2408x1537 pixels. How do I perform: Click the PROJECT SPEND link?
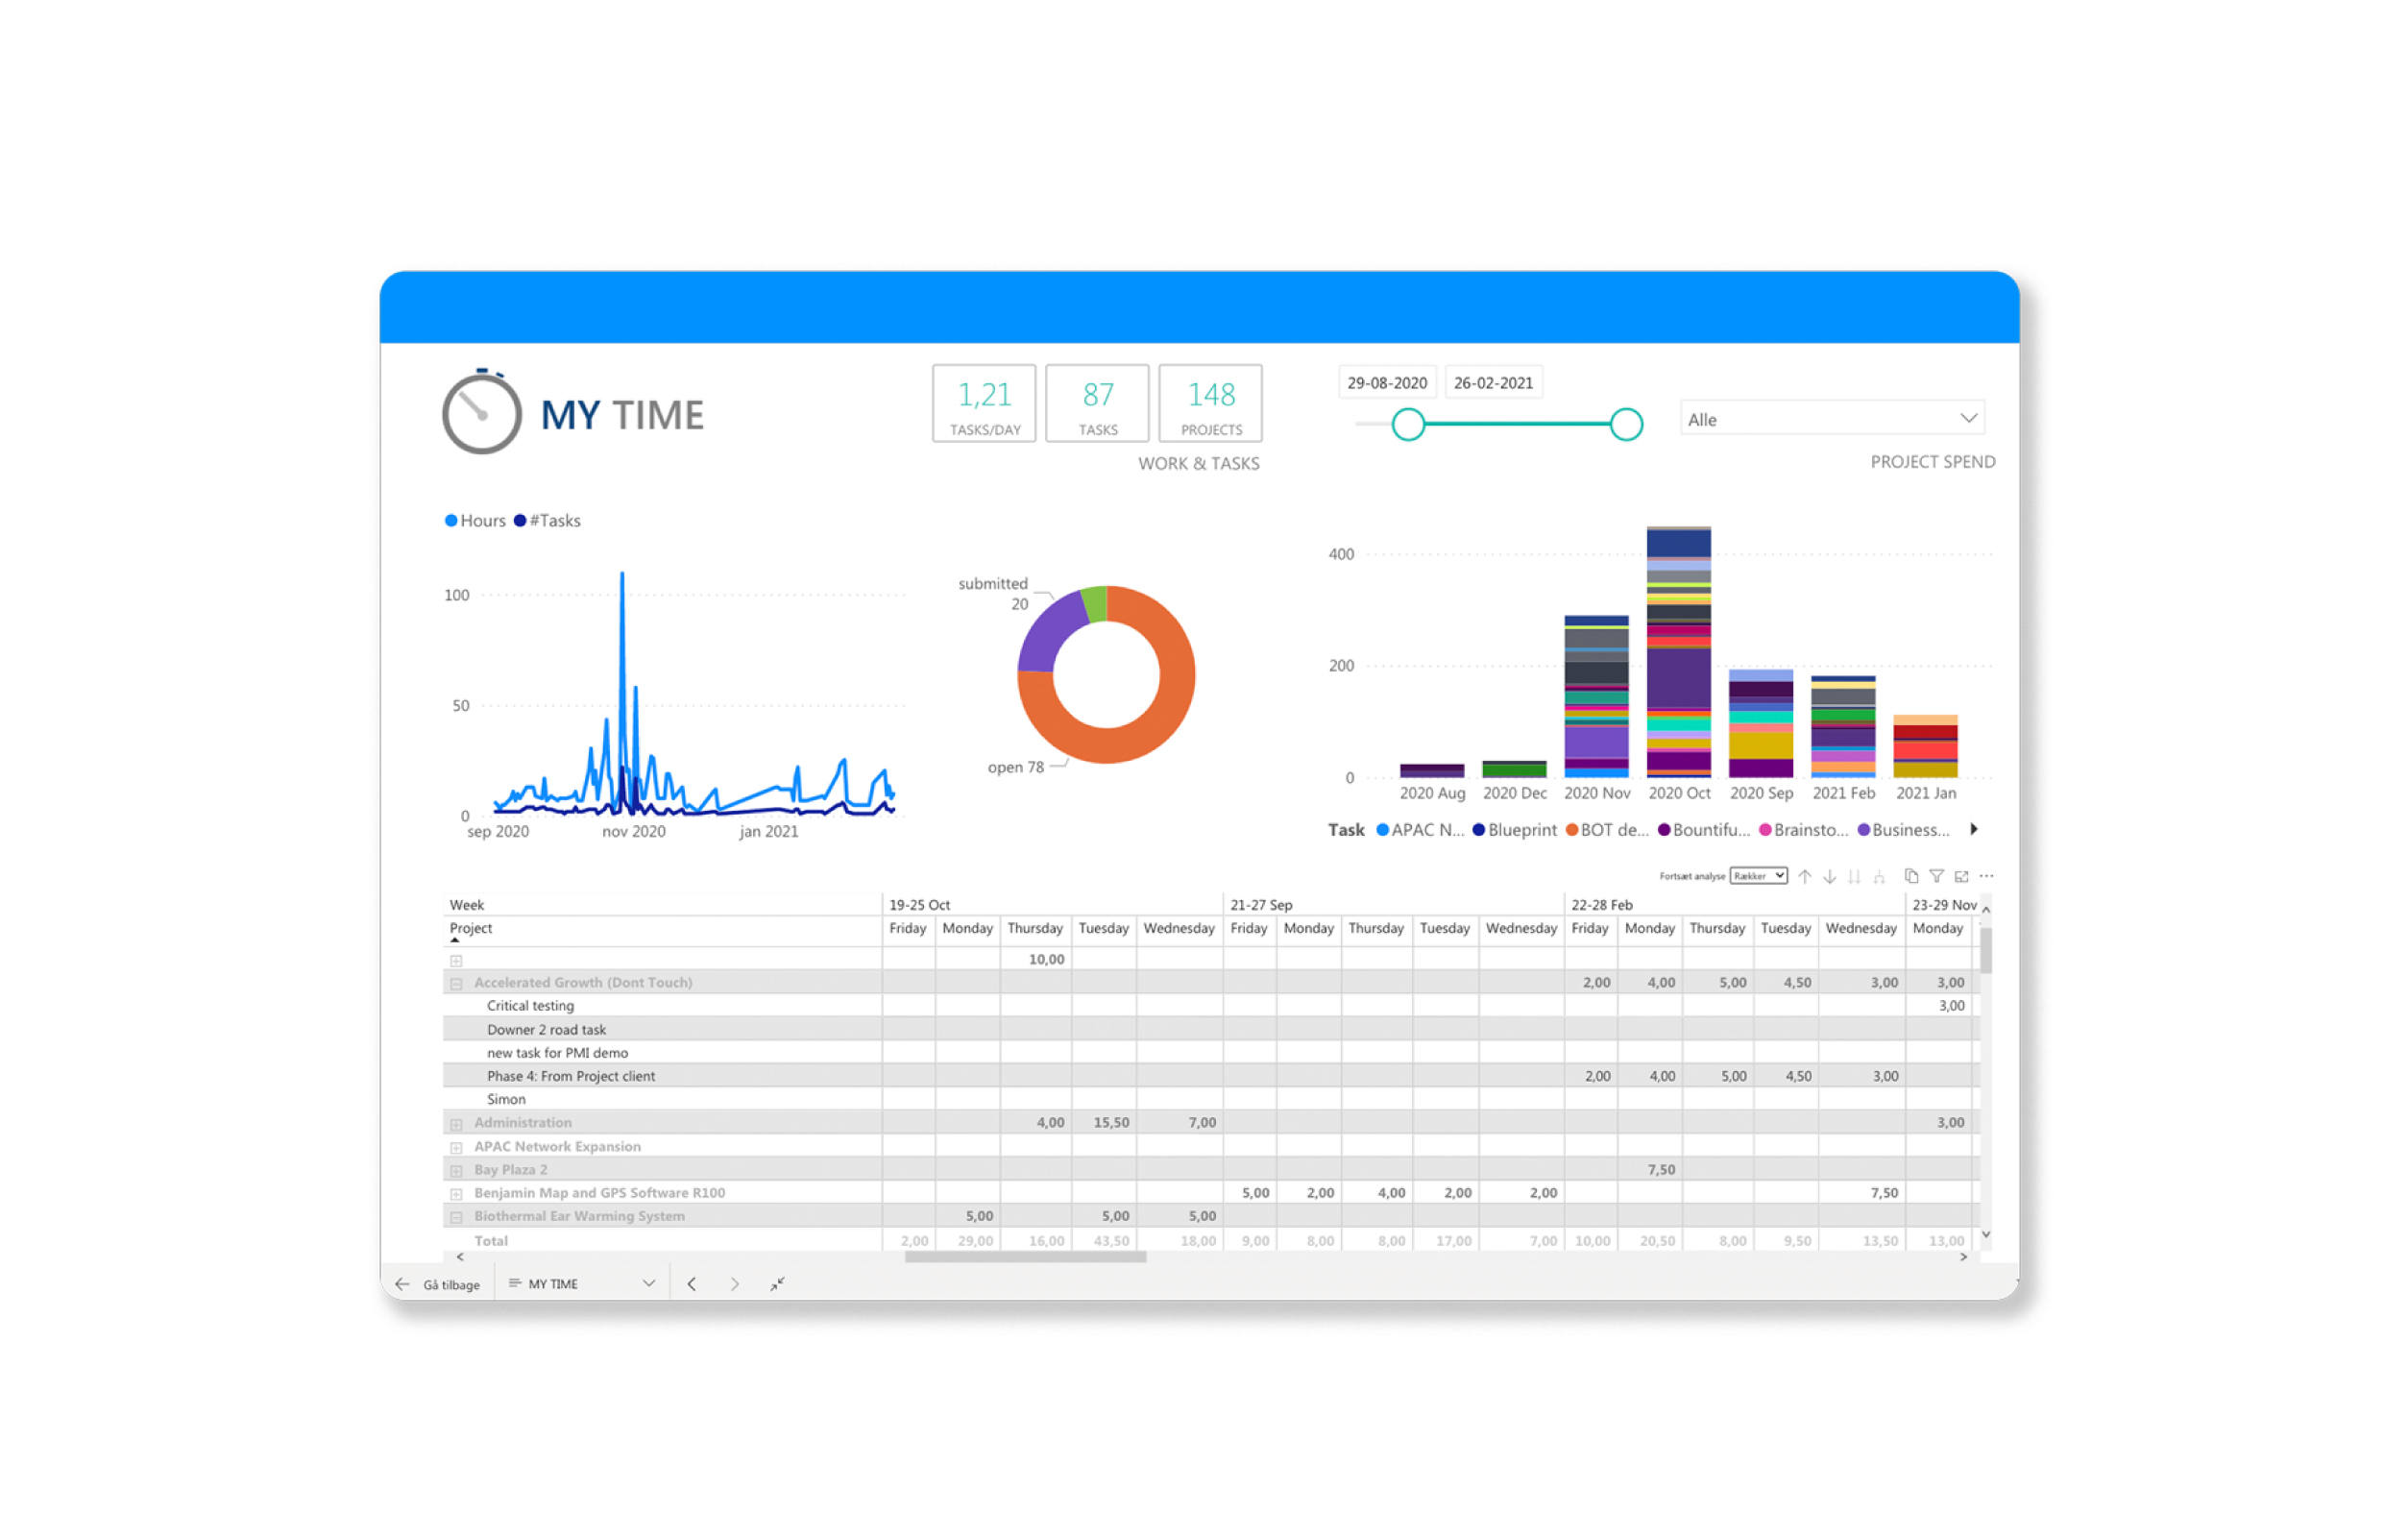pyautogui.click(x=1932, y=461)
